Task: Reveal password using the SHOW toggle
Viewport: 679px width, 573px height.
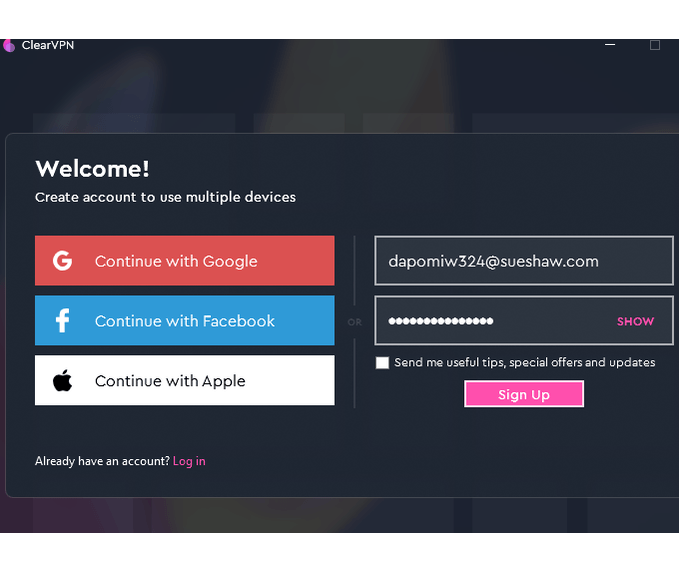Action: 635,321
